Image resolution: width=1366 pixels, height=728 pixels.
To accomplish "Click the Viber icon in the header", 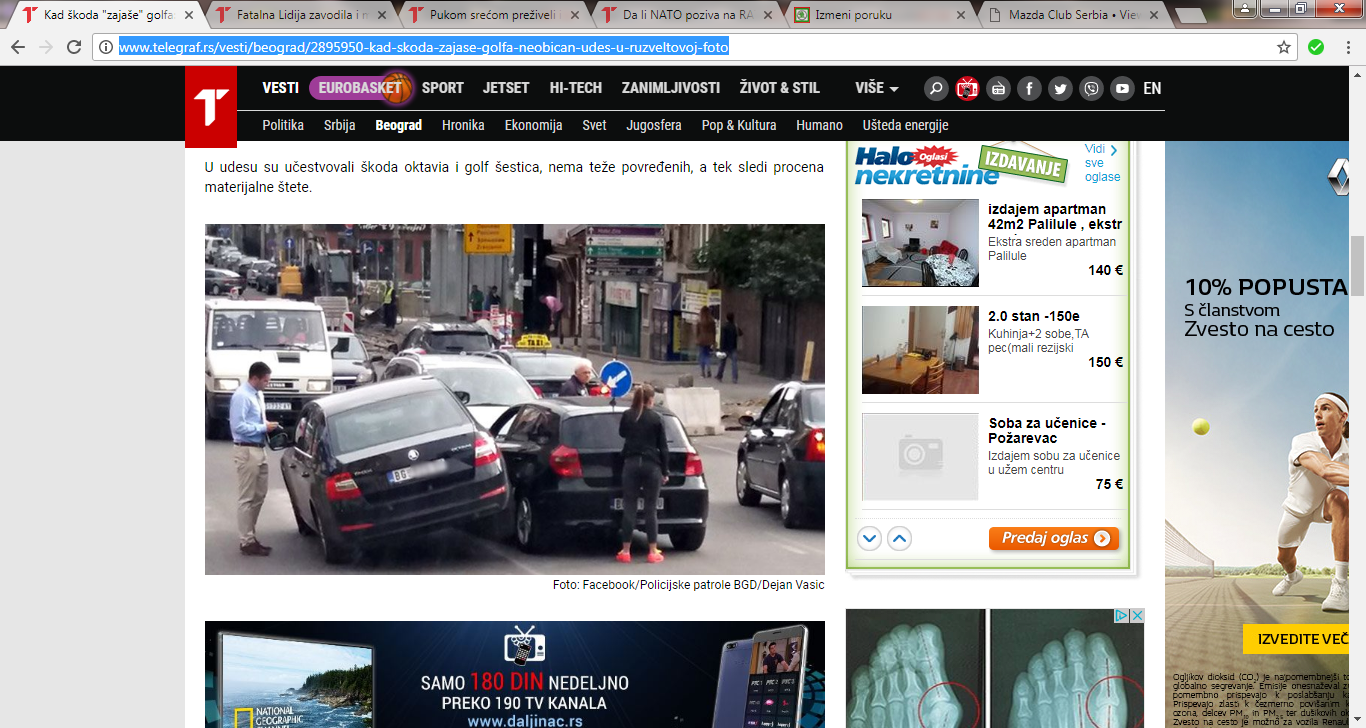I will point(1092,88).
